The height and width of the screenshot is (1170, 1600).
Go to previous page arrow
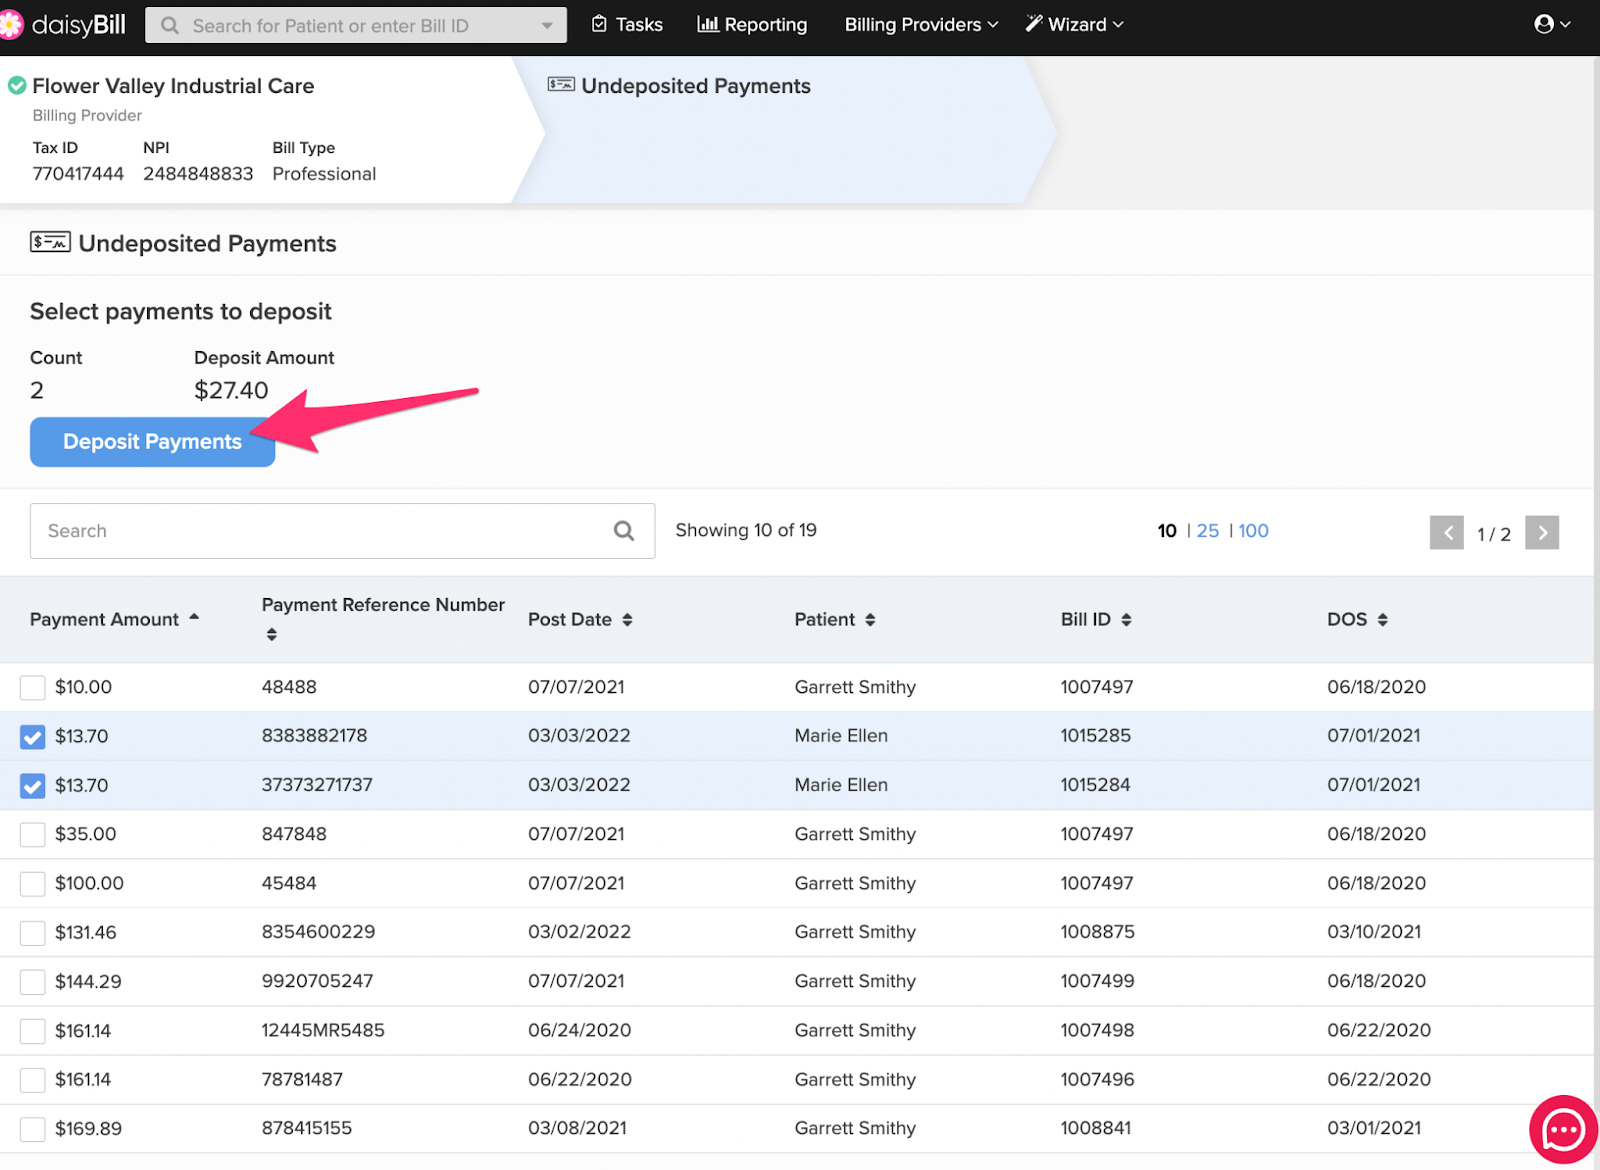click(x=1446, y=533)
